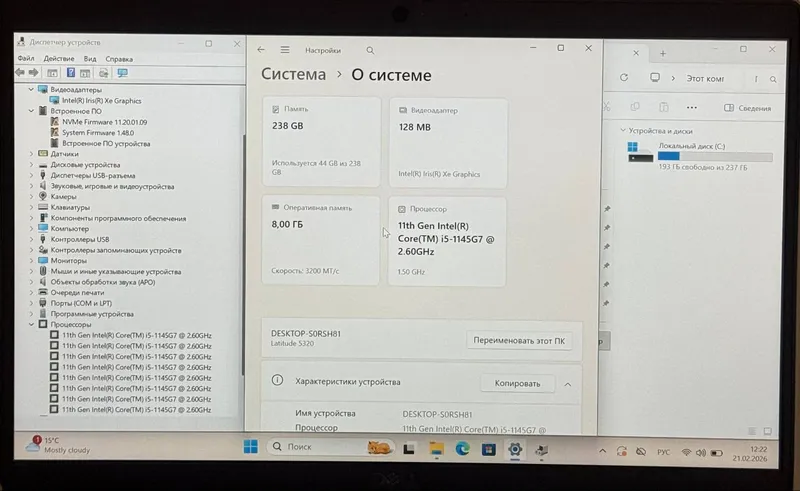800x491 pixels.
Task: Click Система breadcrumb in Settings
Action: 293,74
